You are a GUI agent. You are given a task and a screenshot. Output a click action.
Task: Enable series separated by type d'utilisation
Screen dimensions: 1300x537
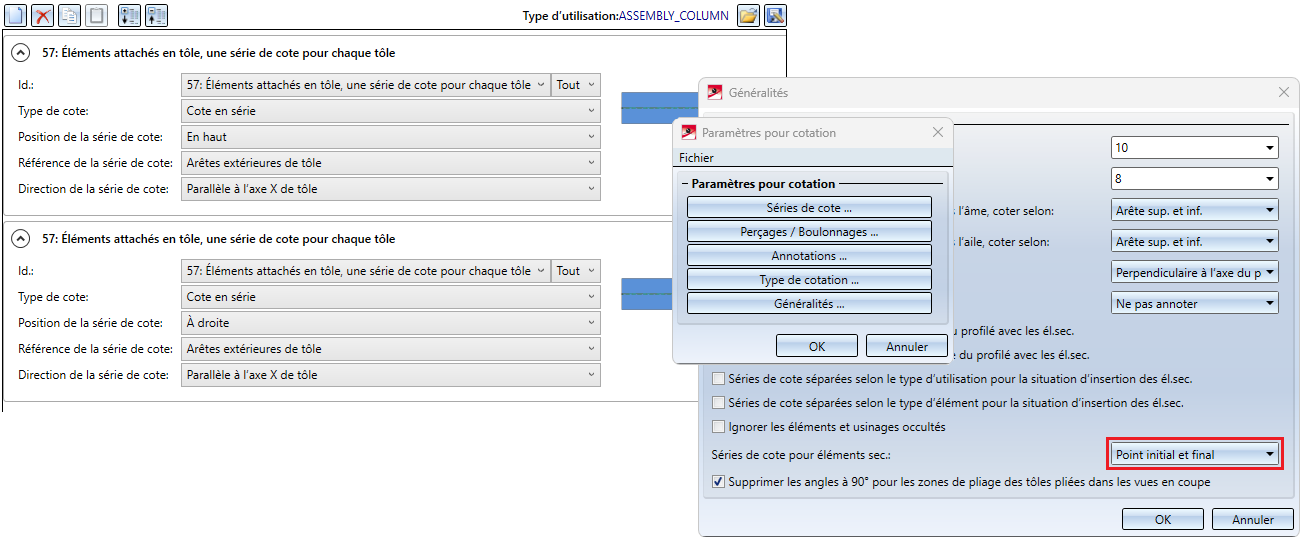pyautogui.click(x=718, y=379)
